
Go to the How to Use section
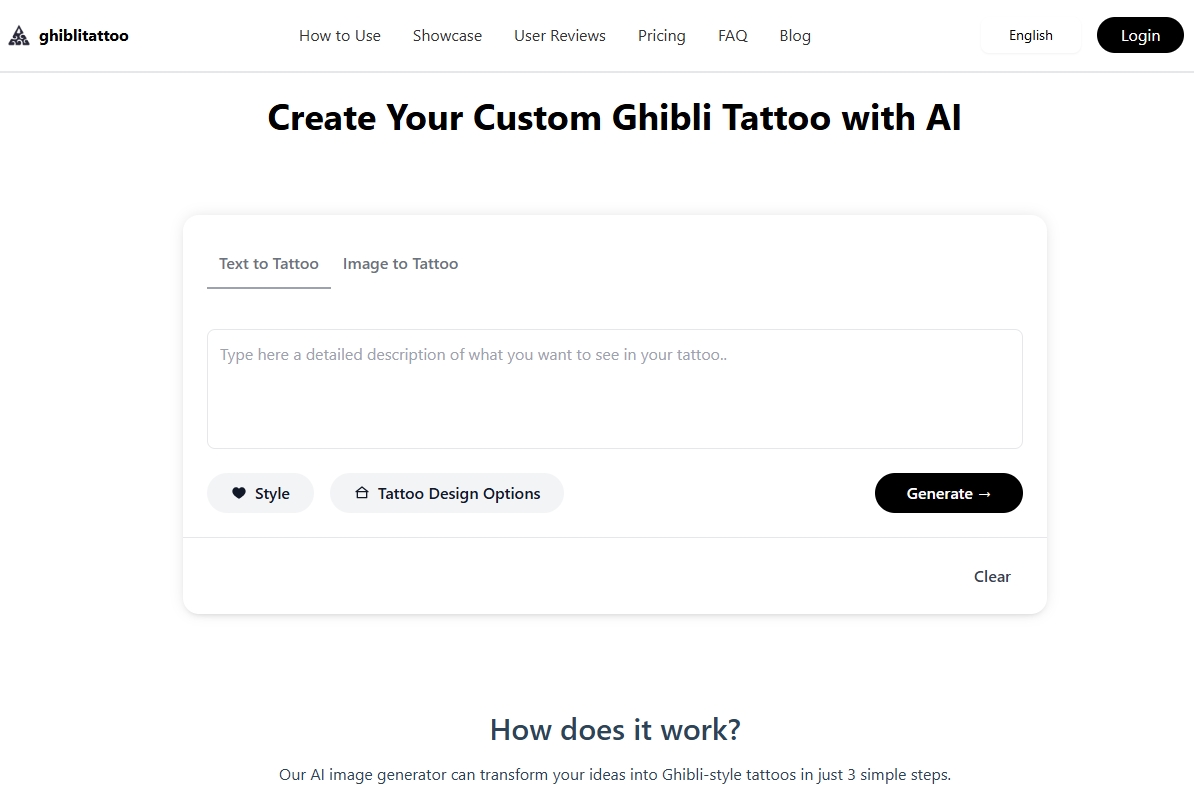340,36
